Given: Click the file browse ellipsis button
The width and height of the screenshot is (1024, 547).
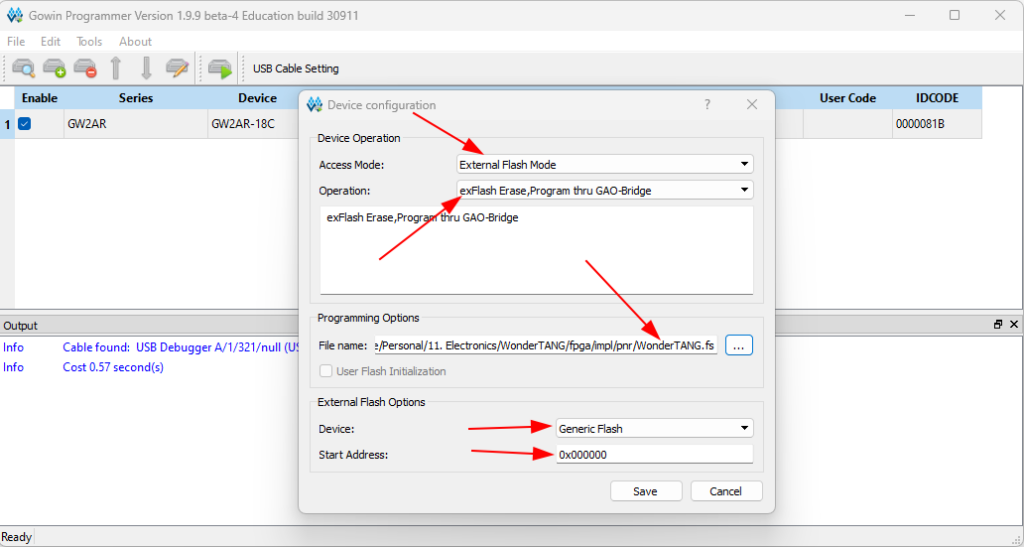Looking at the screenshot, I should tap(738, 345).
